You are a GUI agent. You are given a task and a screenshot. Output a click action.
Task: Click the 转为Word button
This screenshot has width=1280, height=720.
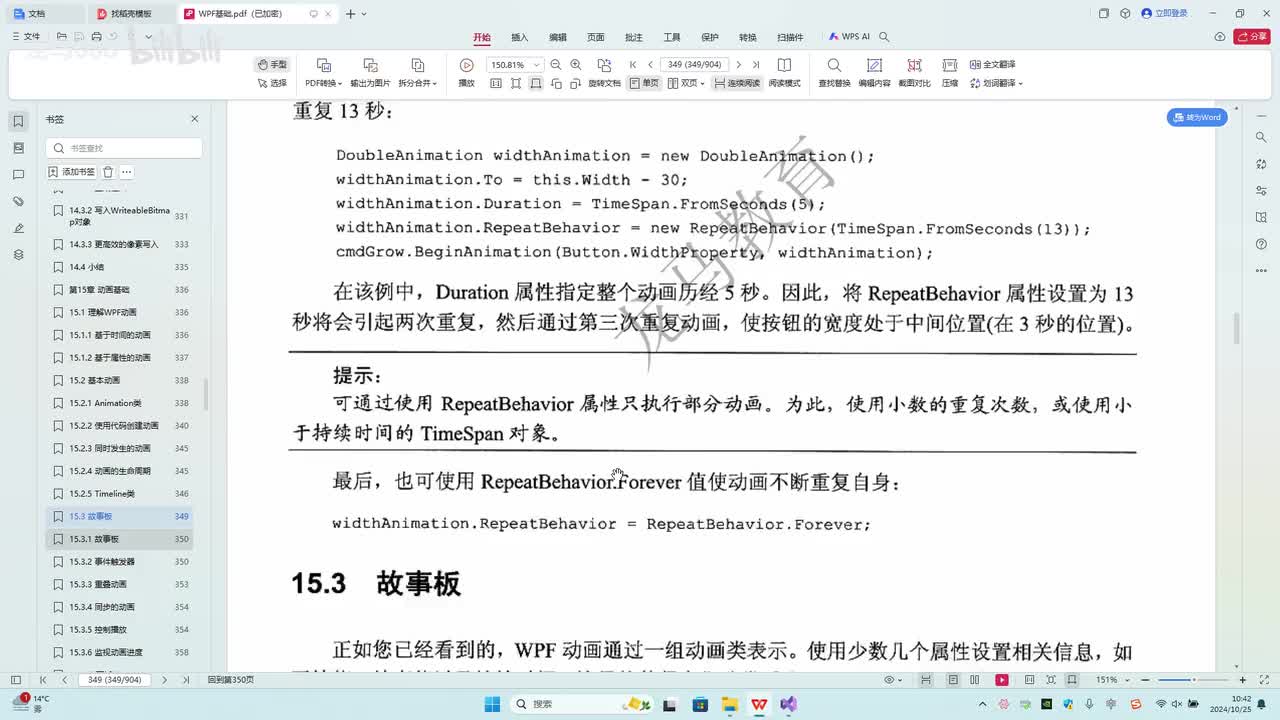tap(1197, 117)
